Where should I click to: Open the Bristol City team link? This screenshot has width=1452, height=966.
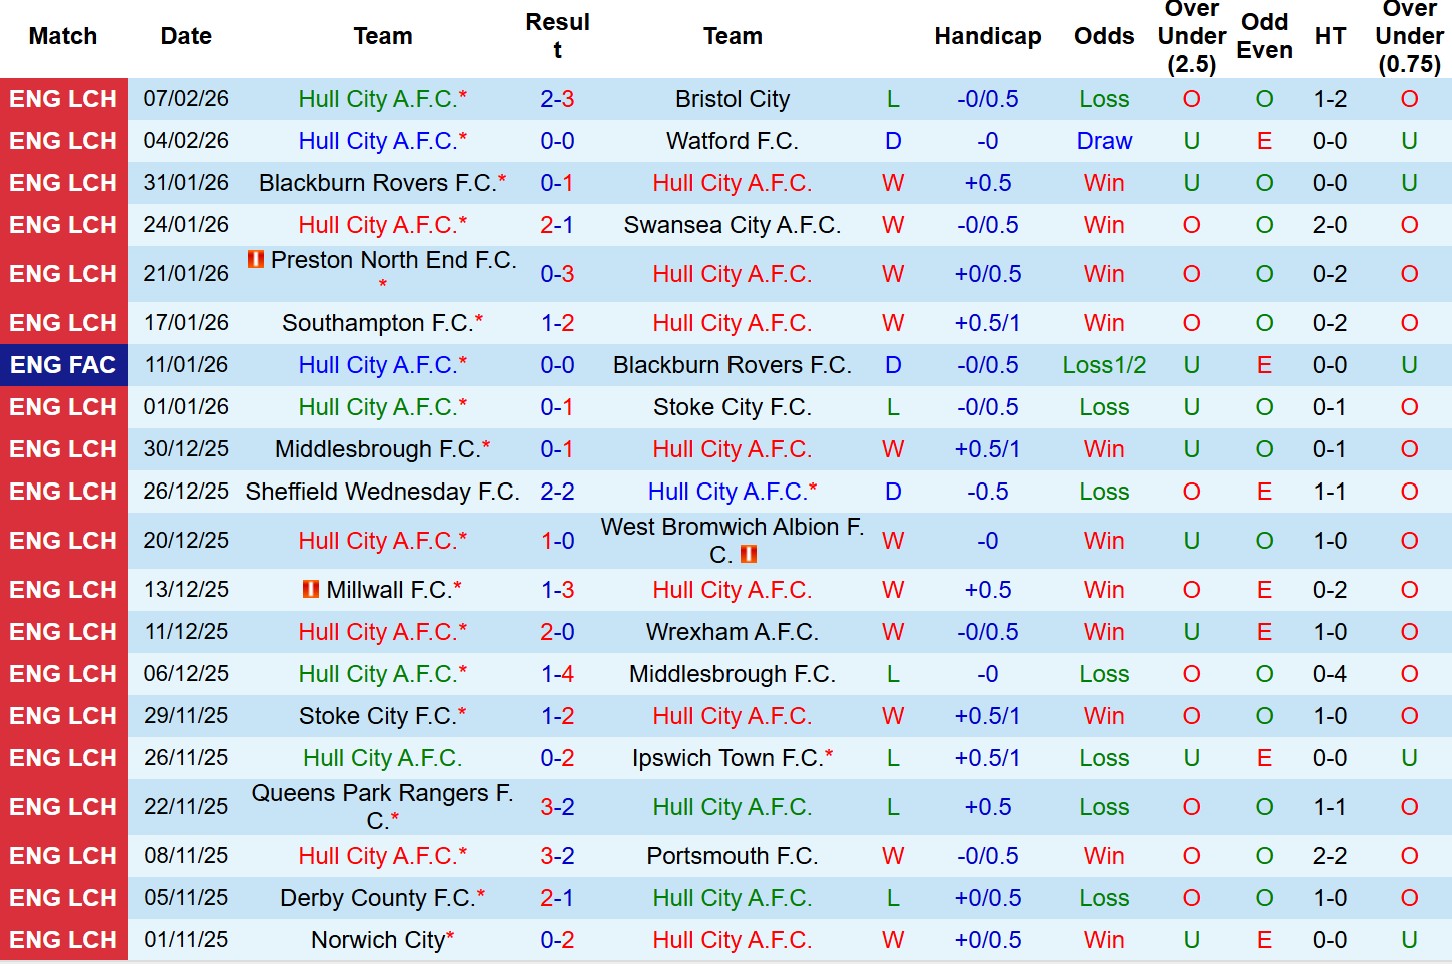(x=732, y=99)
